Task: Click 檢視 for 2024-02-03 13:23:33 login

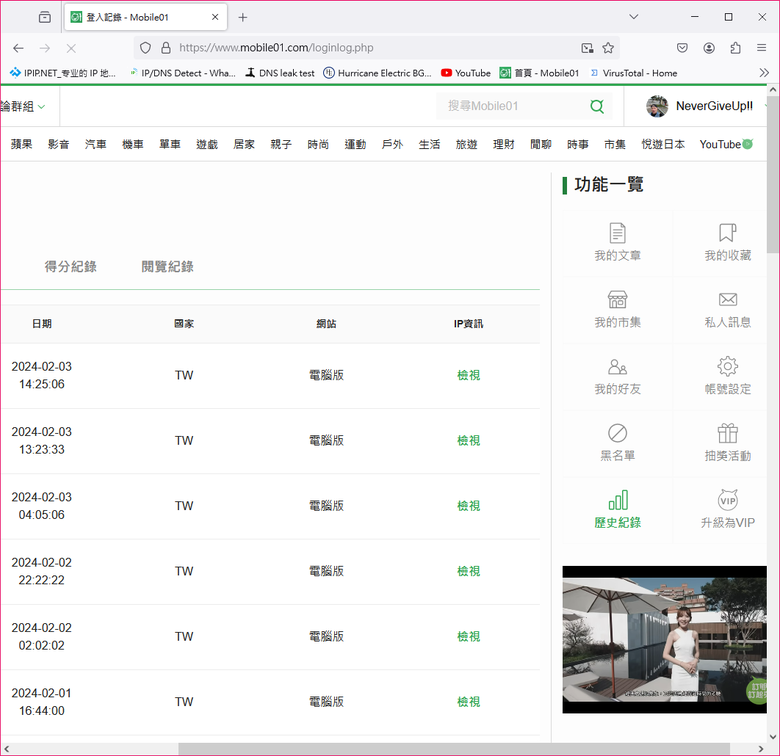Action: (469, 440)
